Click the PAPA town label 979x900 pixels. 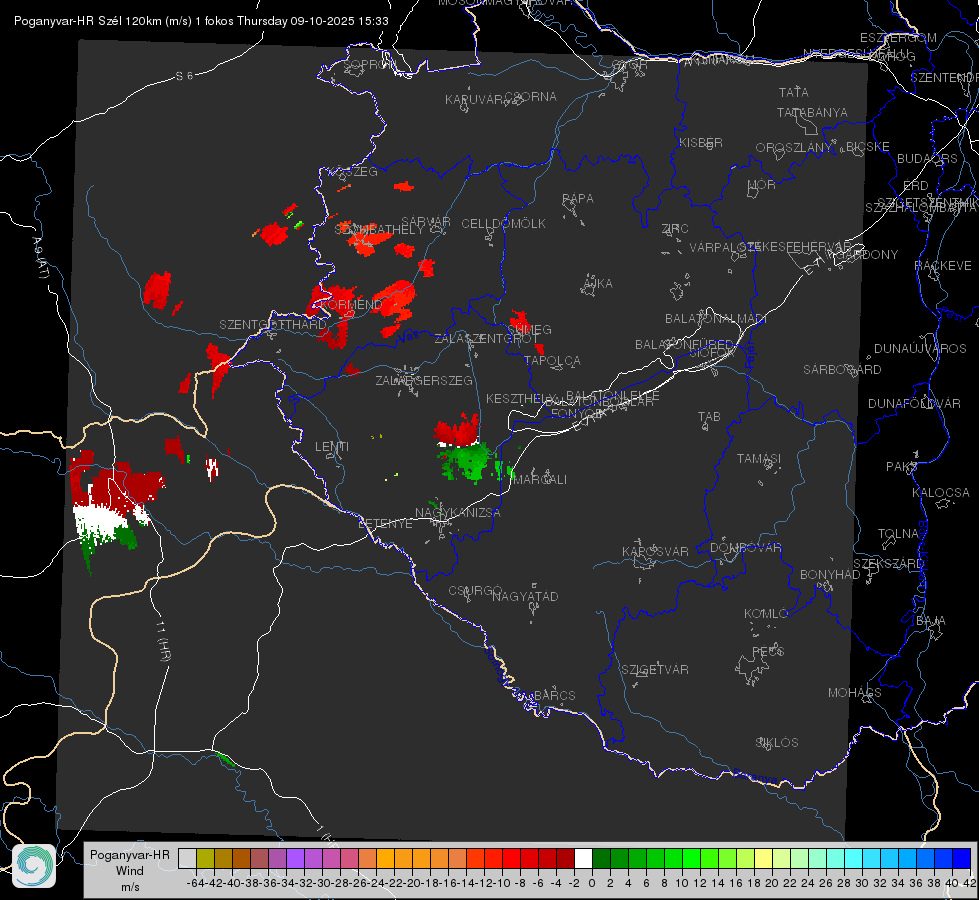(578, 199)
